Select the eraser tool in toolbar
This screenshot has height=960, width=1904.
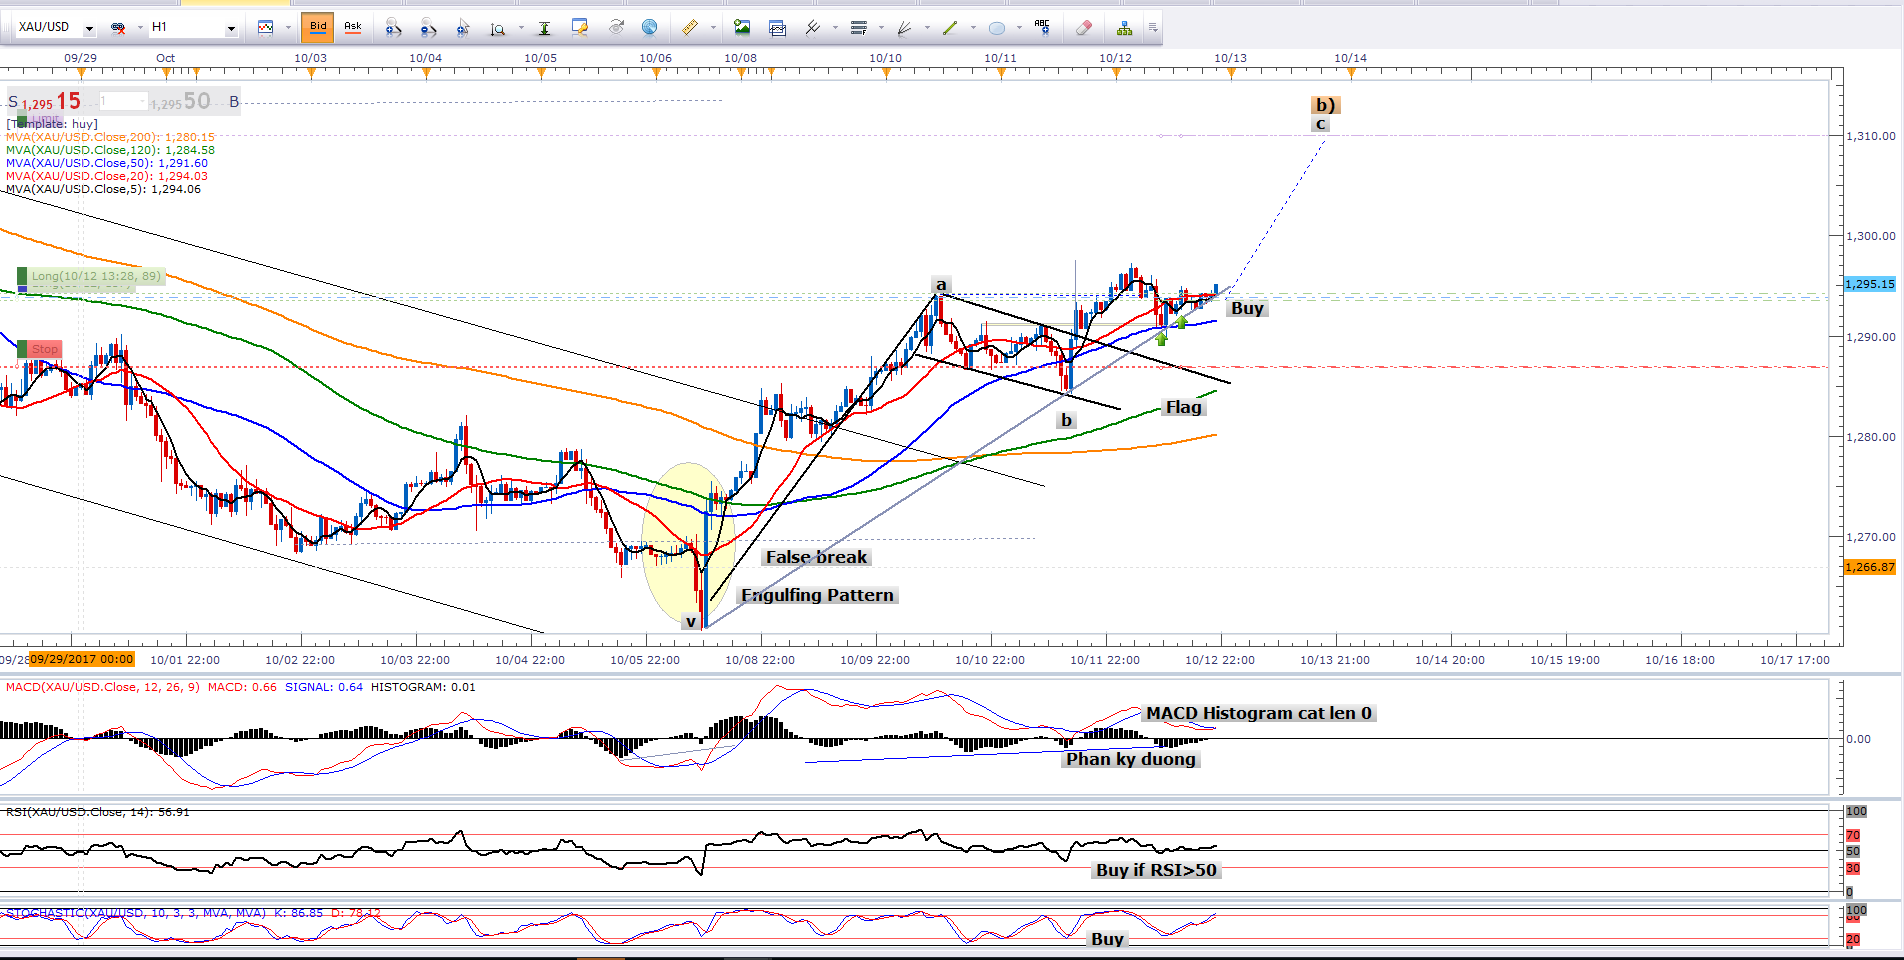pos(1083,28)
